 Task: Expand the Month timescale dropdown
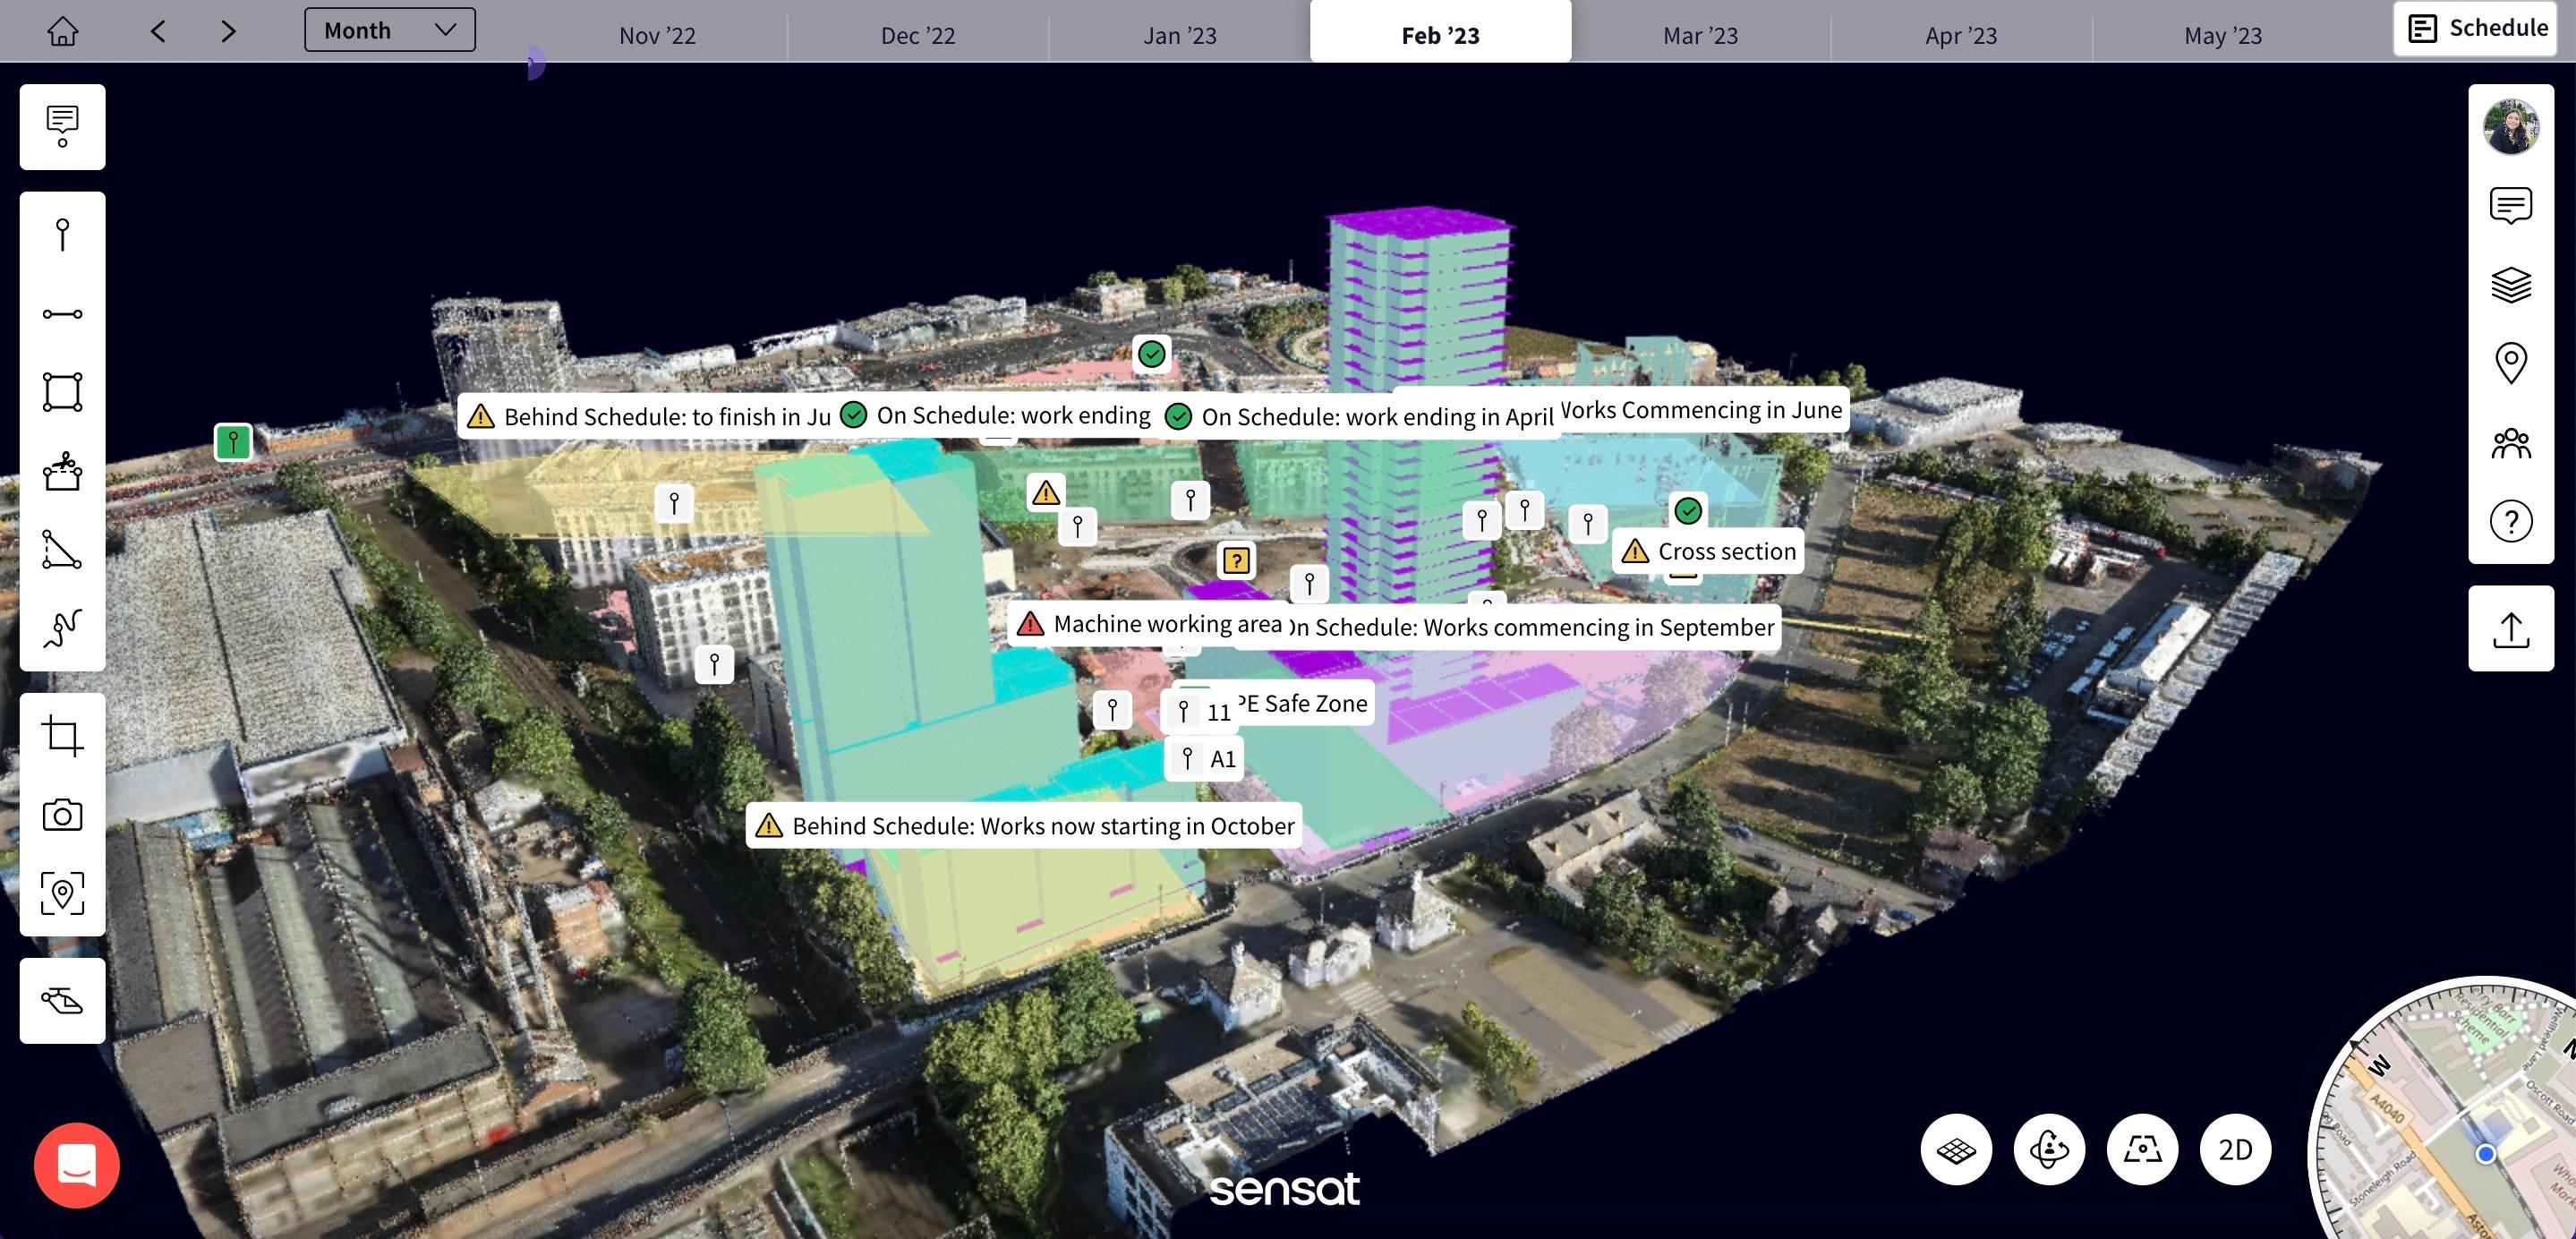pos(390,30)
